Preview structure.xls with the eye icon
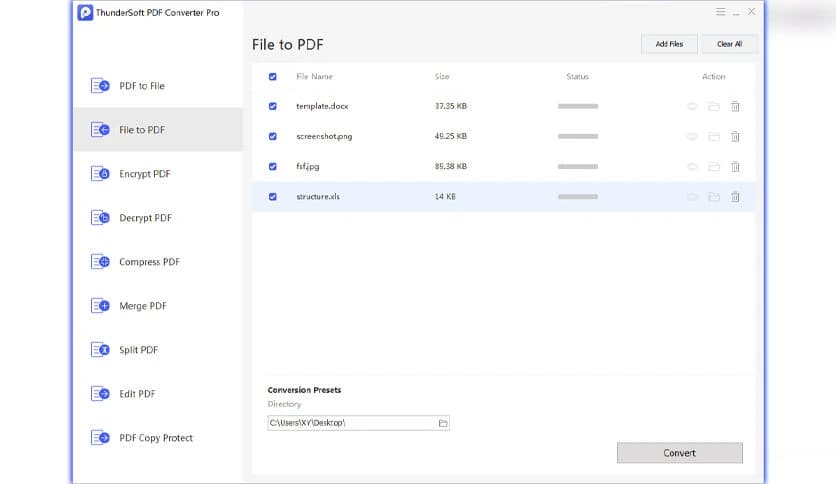Viewport: 836px width, 484px height. [692, 197]
